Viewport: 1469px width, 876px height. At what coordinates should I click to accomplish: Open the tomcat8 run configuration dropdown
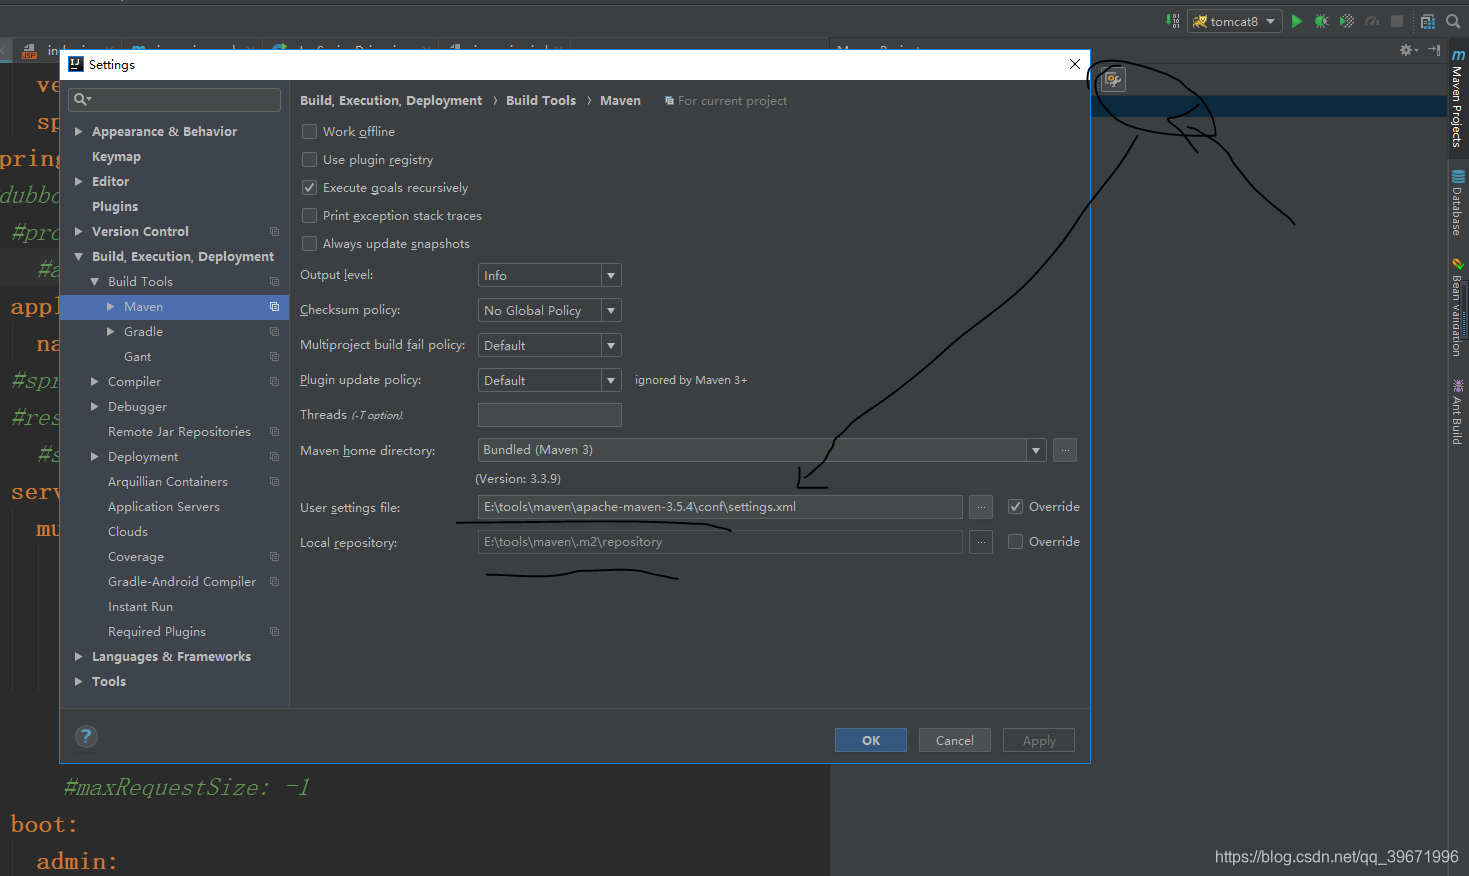tap(1235, 21)
